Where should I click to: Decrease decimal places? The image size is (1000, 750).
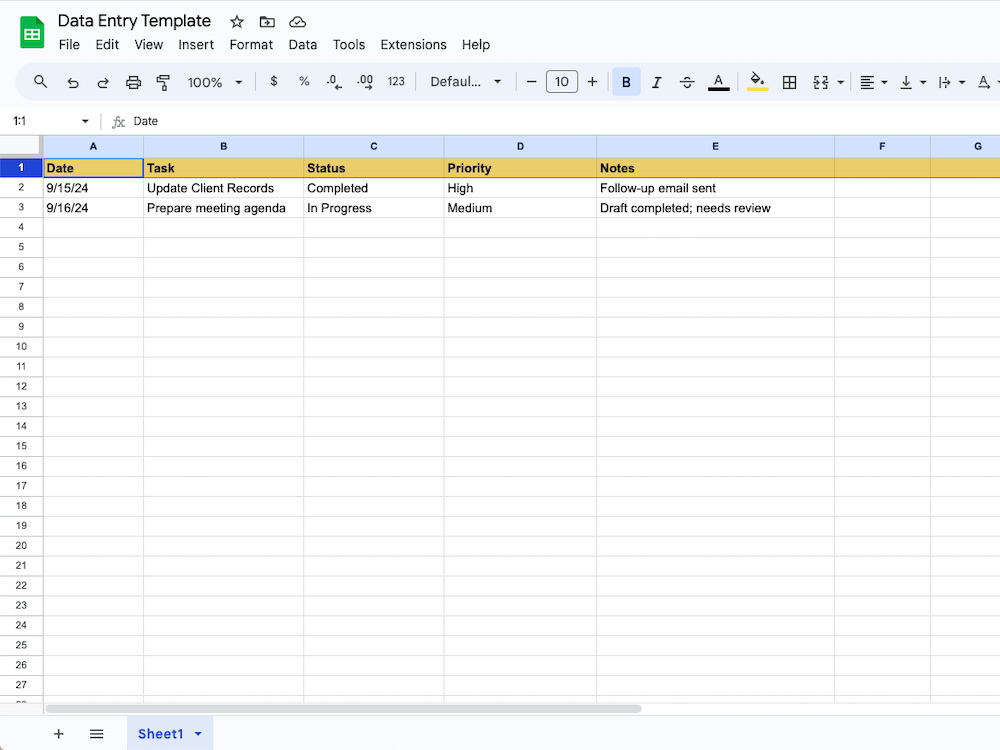(x=334, y=82)
